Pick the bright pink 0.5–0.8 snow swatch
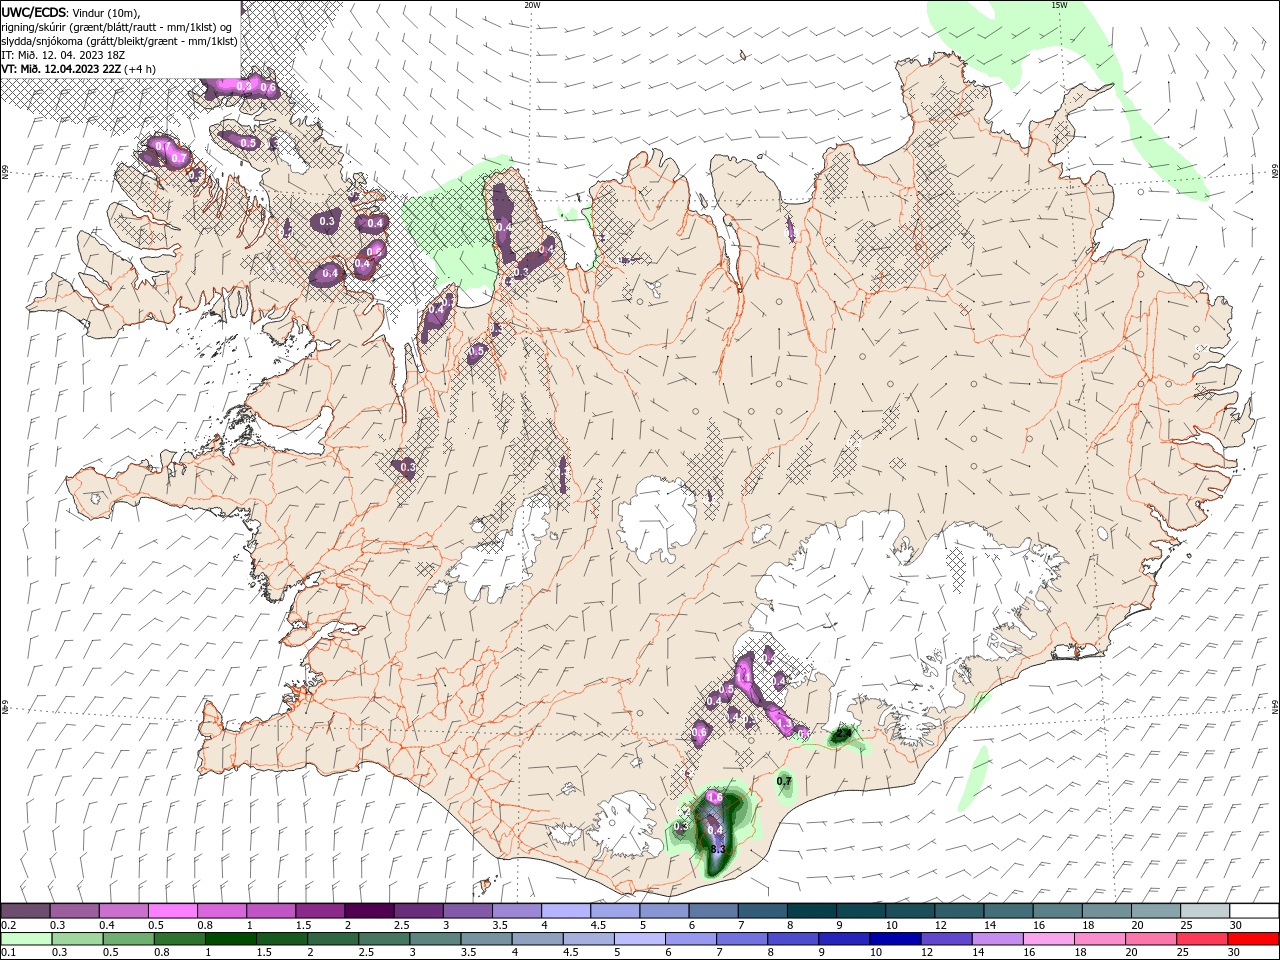 pyautogui.click(x=172, y=911)
